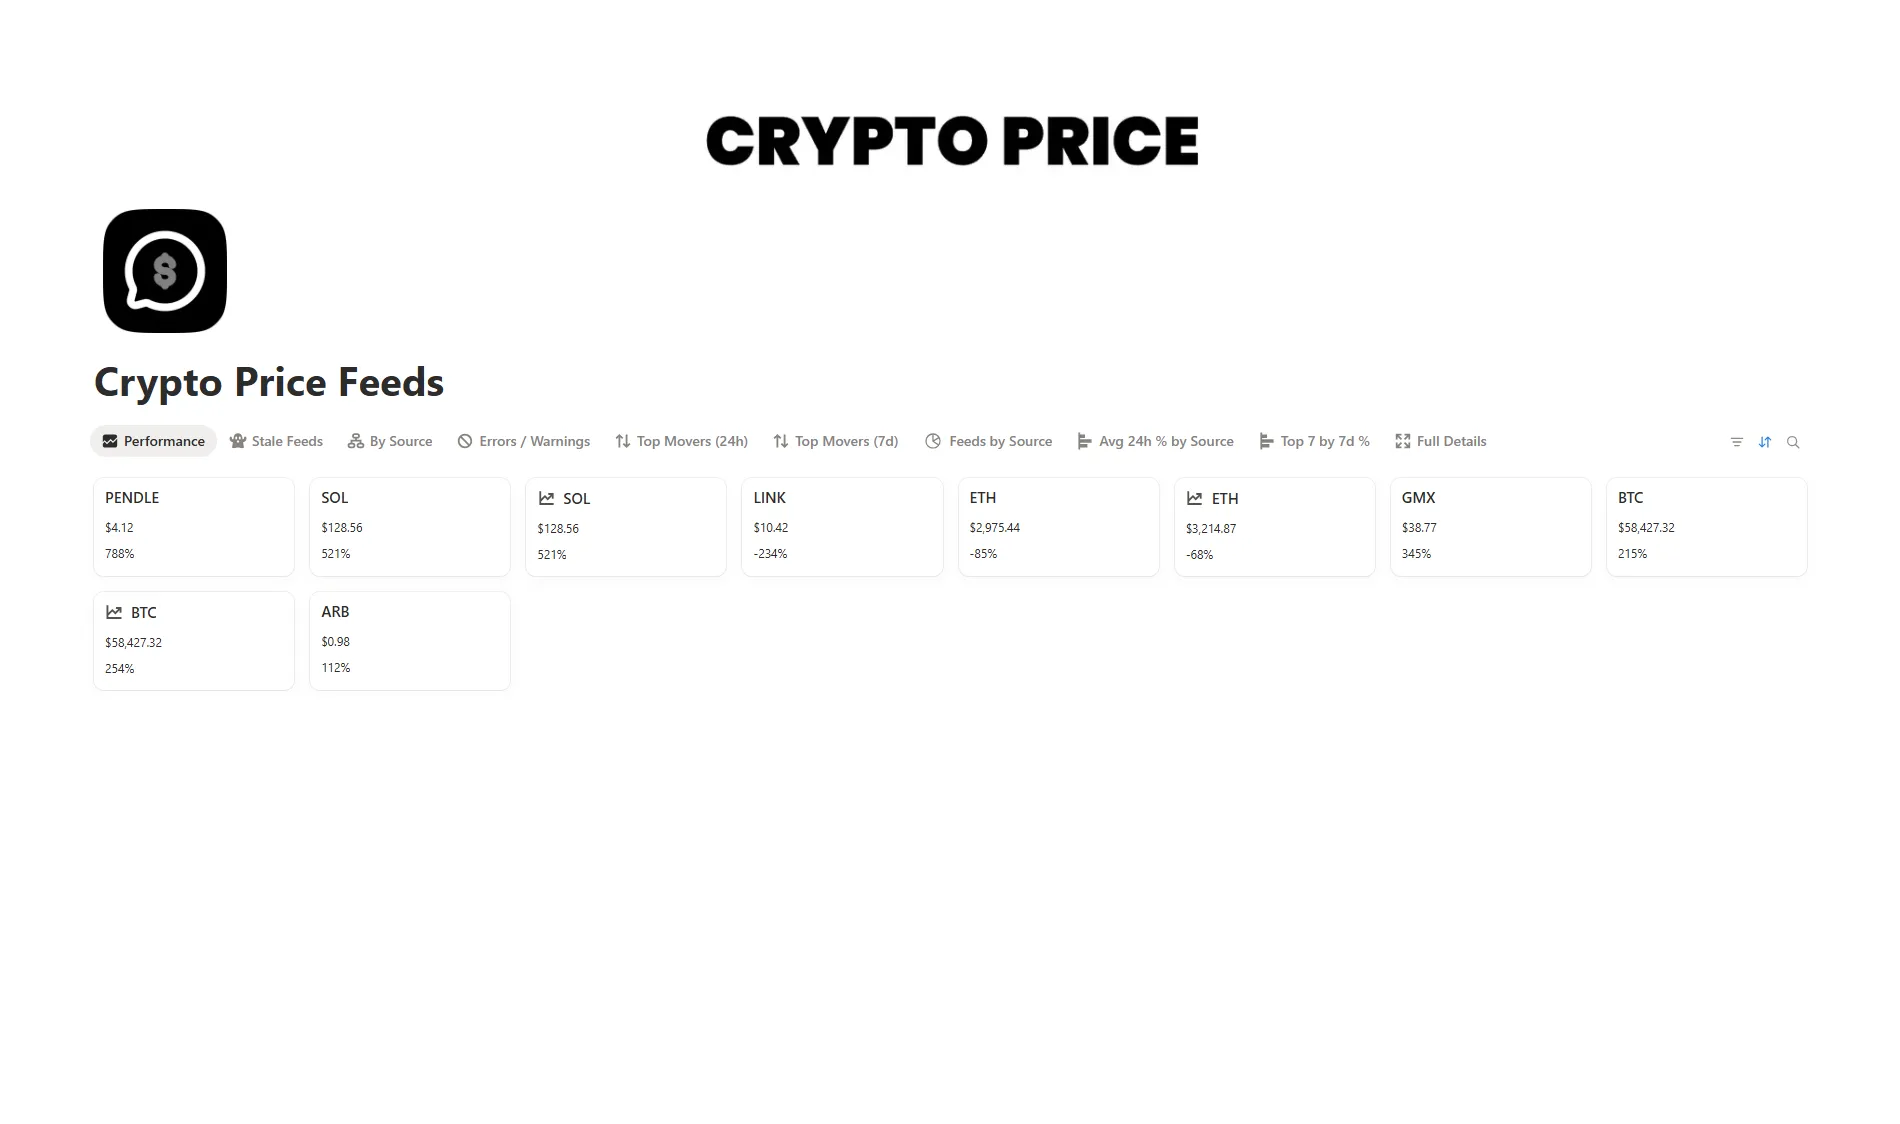Image resolution: width=1900 pixels, height=1124 pixels.
Task: Click the Crypto Price Feeds title
Action: pyautogui.click(x=269, y=382)
